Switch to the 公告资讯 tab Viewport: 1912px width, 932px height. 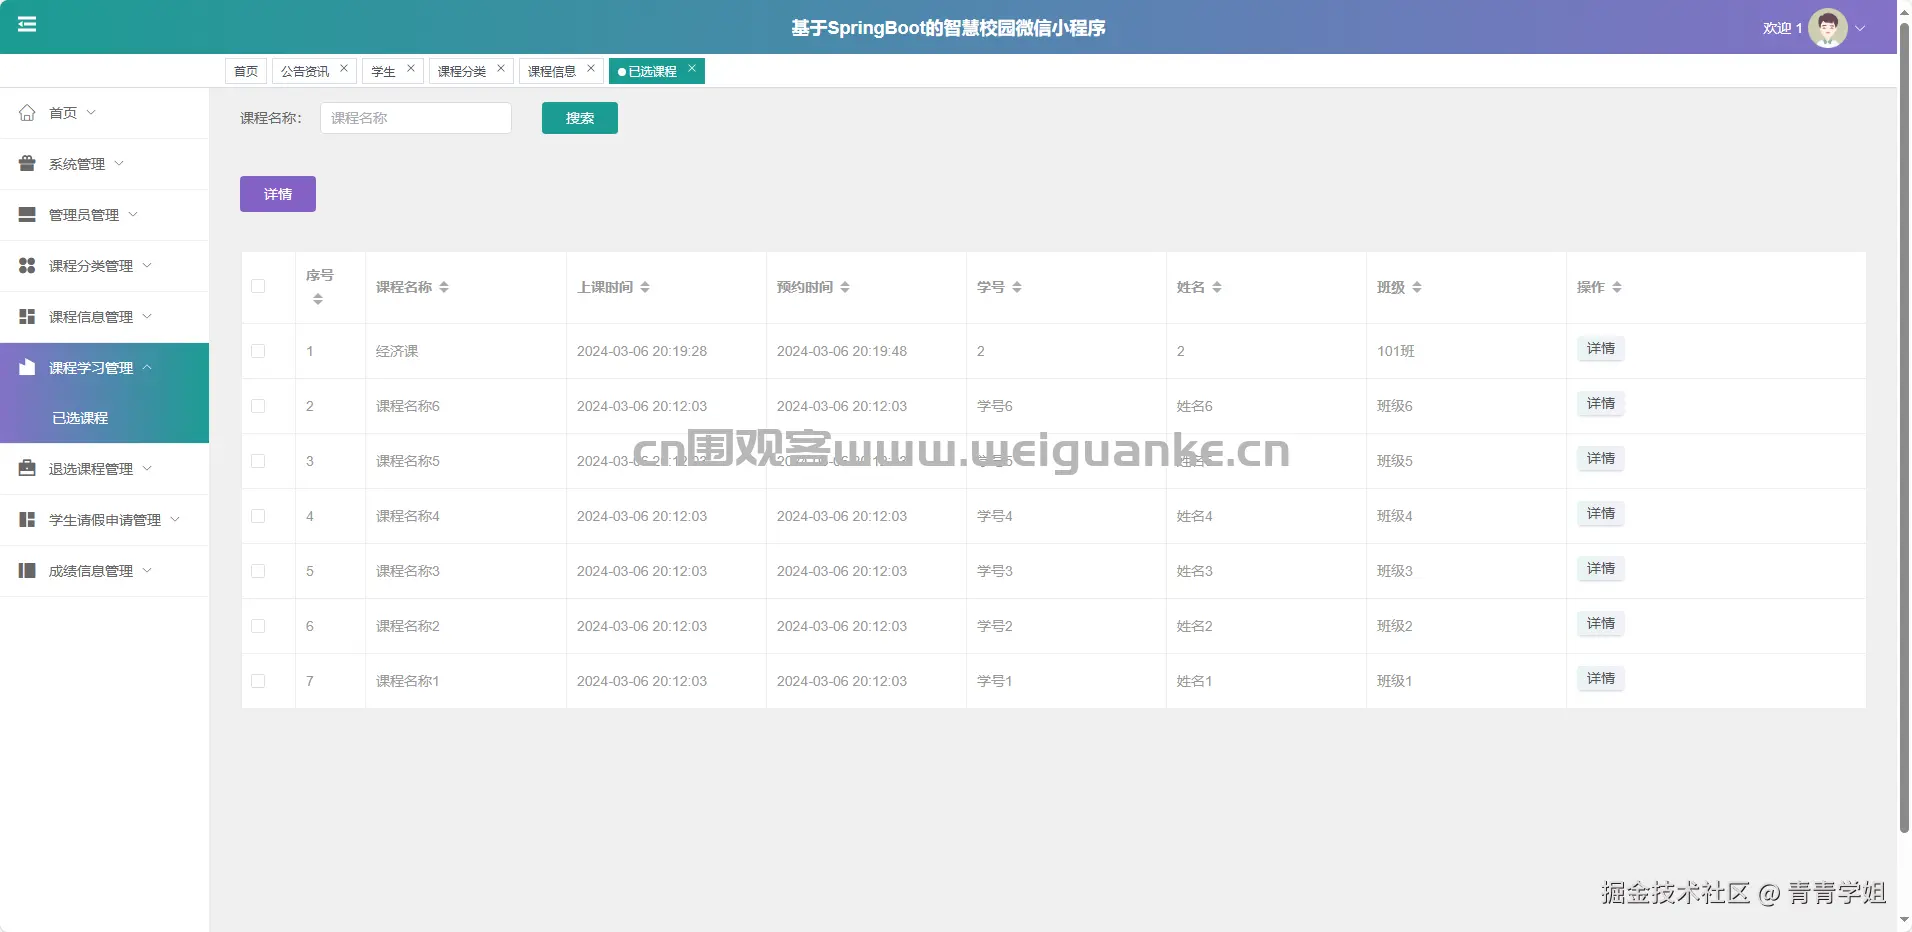(305, 71)
